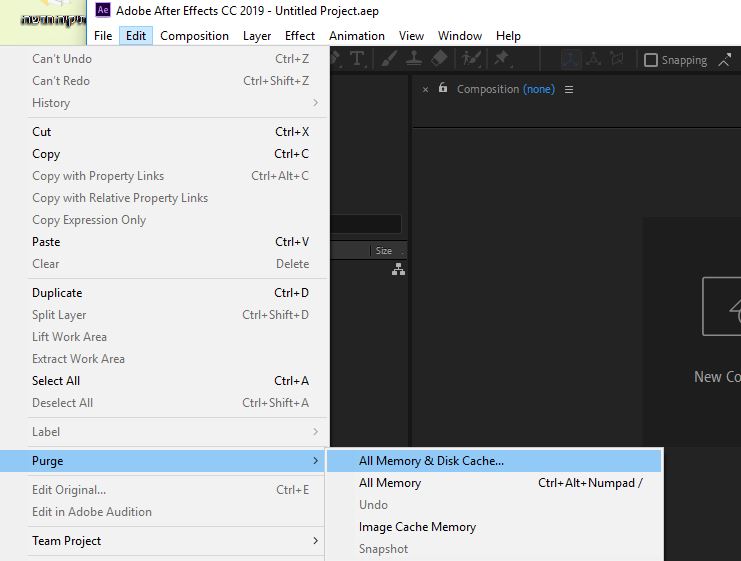
Task: Click the project panel search field
Action: click(x=366, y=224)
